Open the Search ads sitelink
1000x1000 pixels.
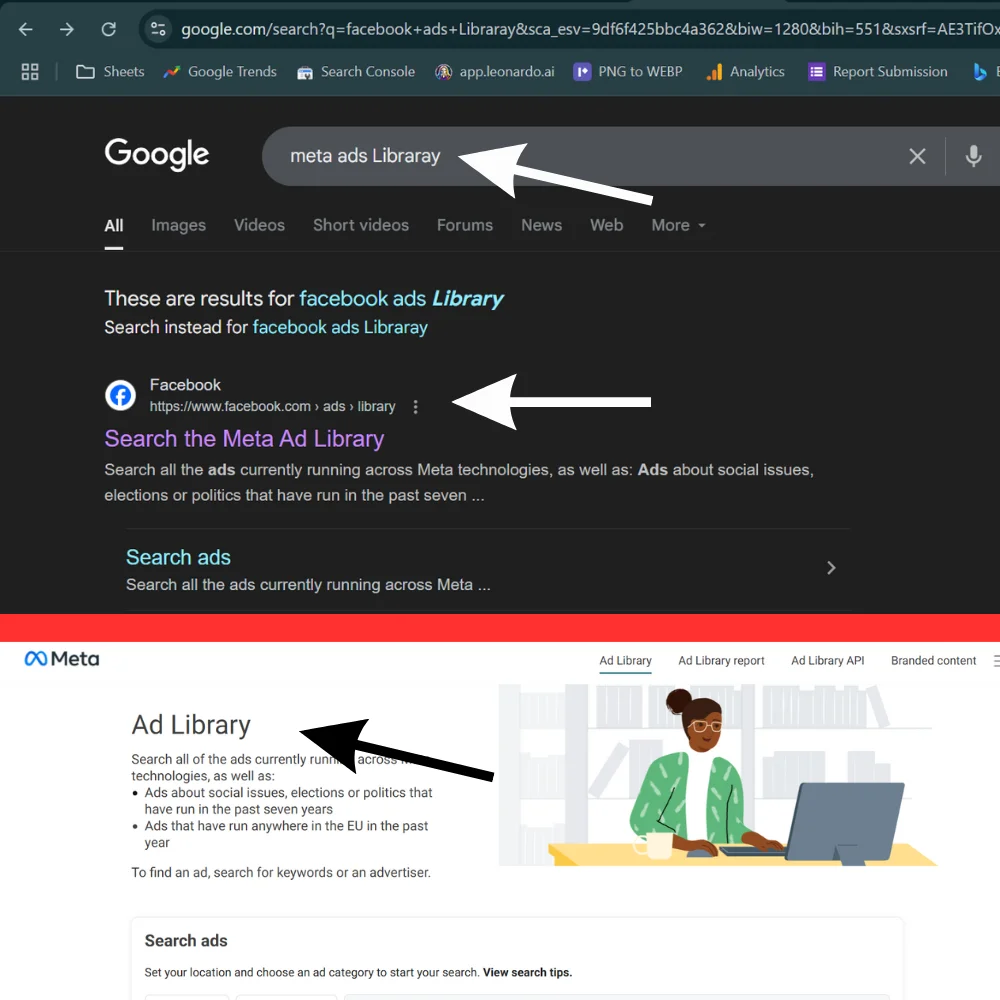(x=178, y=557)
